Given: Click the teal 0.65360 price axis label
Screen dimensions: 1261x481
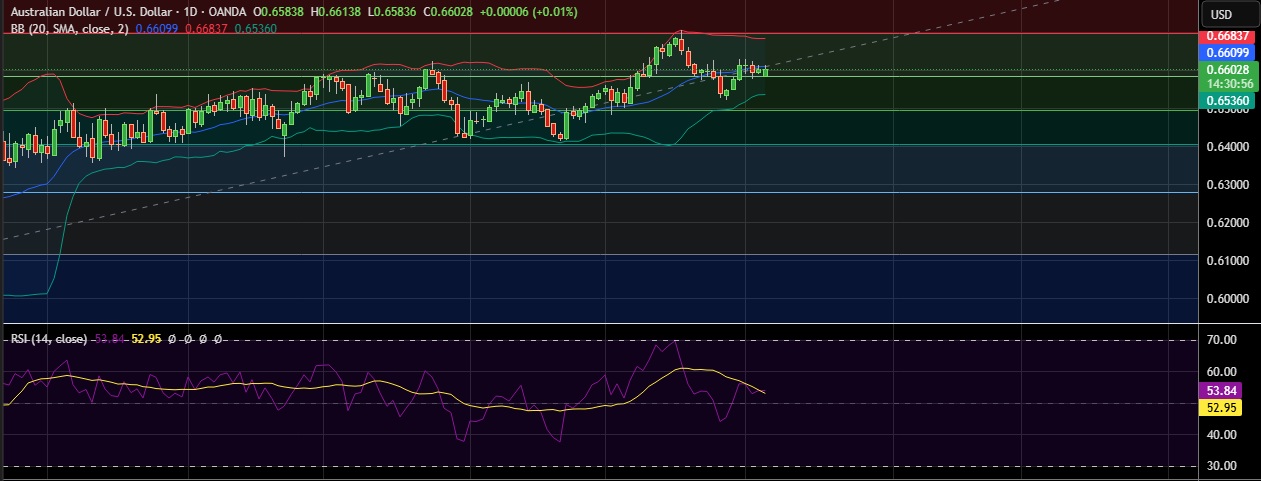Looking at the screenshot, I should pyautogui.click(x=1226, y=101).
